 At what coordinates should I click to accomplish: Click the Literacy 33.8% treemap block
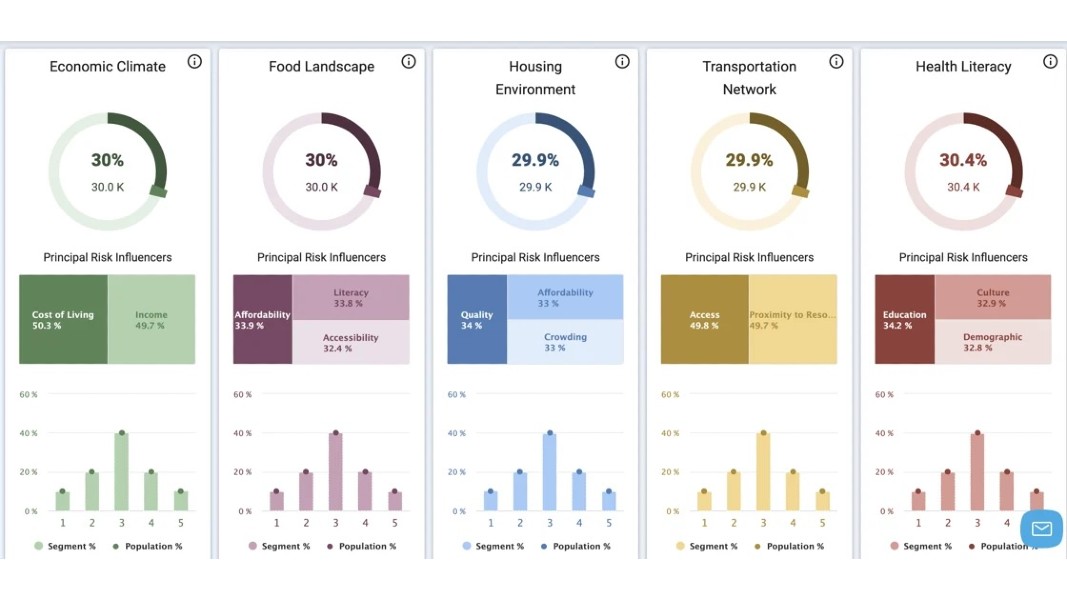[x=350, y=297]
